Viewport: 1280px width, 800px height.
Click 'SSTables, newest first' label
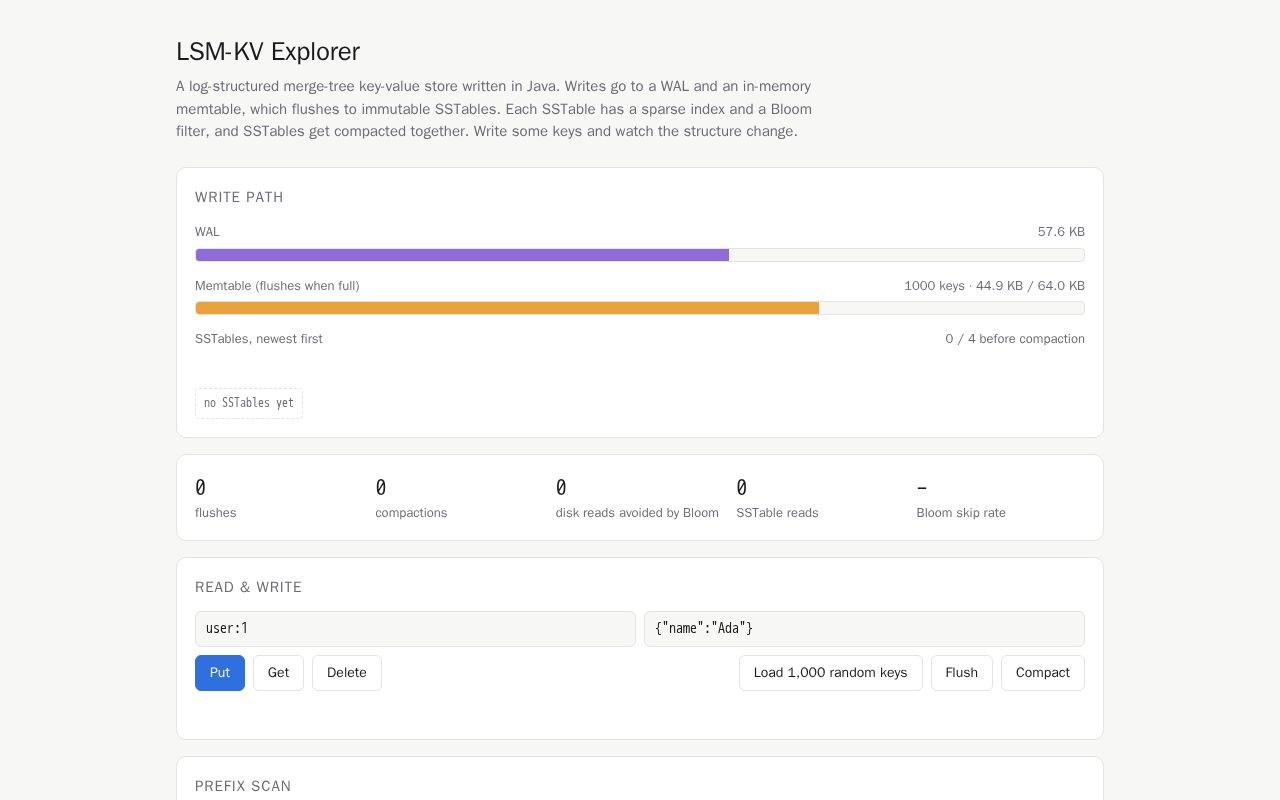[259, 339]
